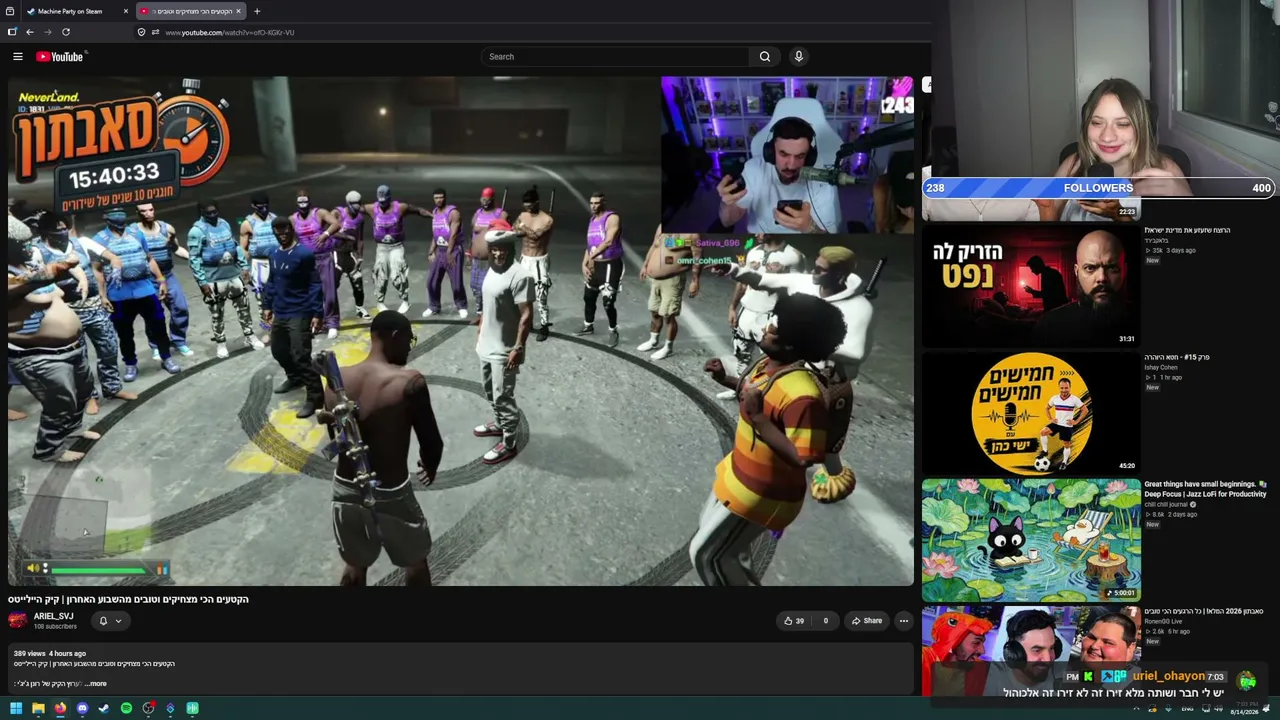Open Steam from the taskbar
This screenshot has height=720, width=1280.
coord(104,709)
